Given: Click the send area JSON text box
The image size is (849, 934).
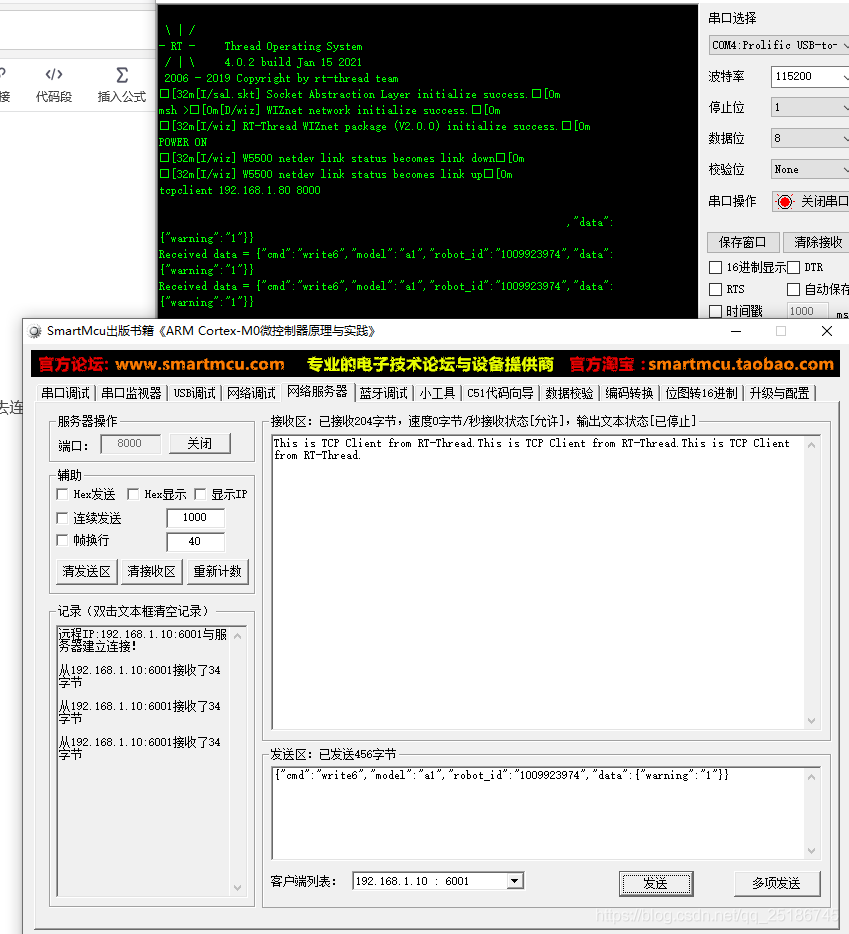Looking at the screenshot, I should pyautogui.click(x=538, y=812).
